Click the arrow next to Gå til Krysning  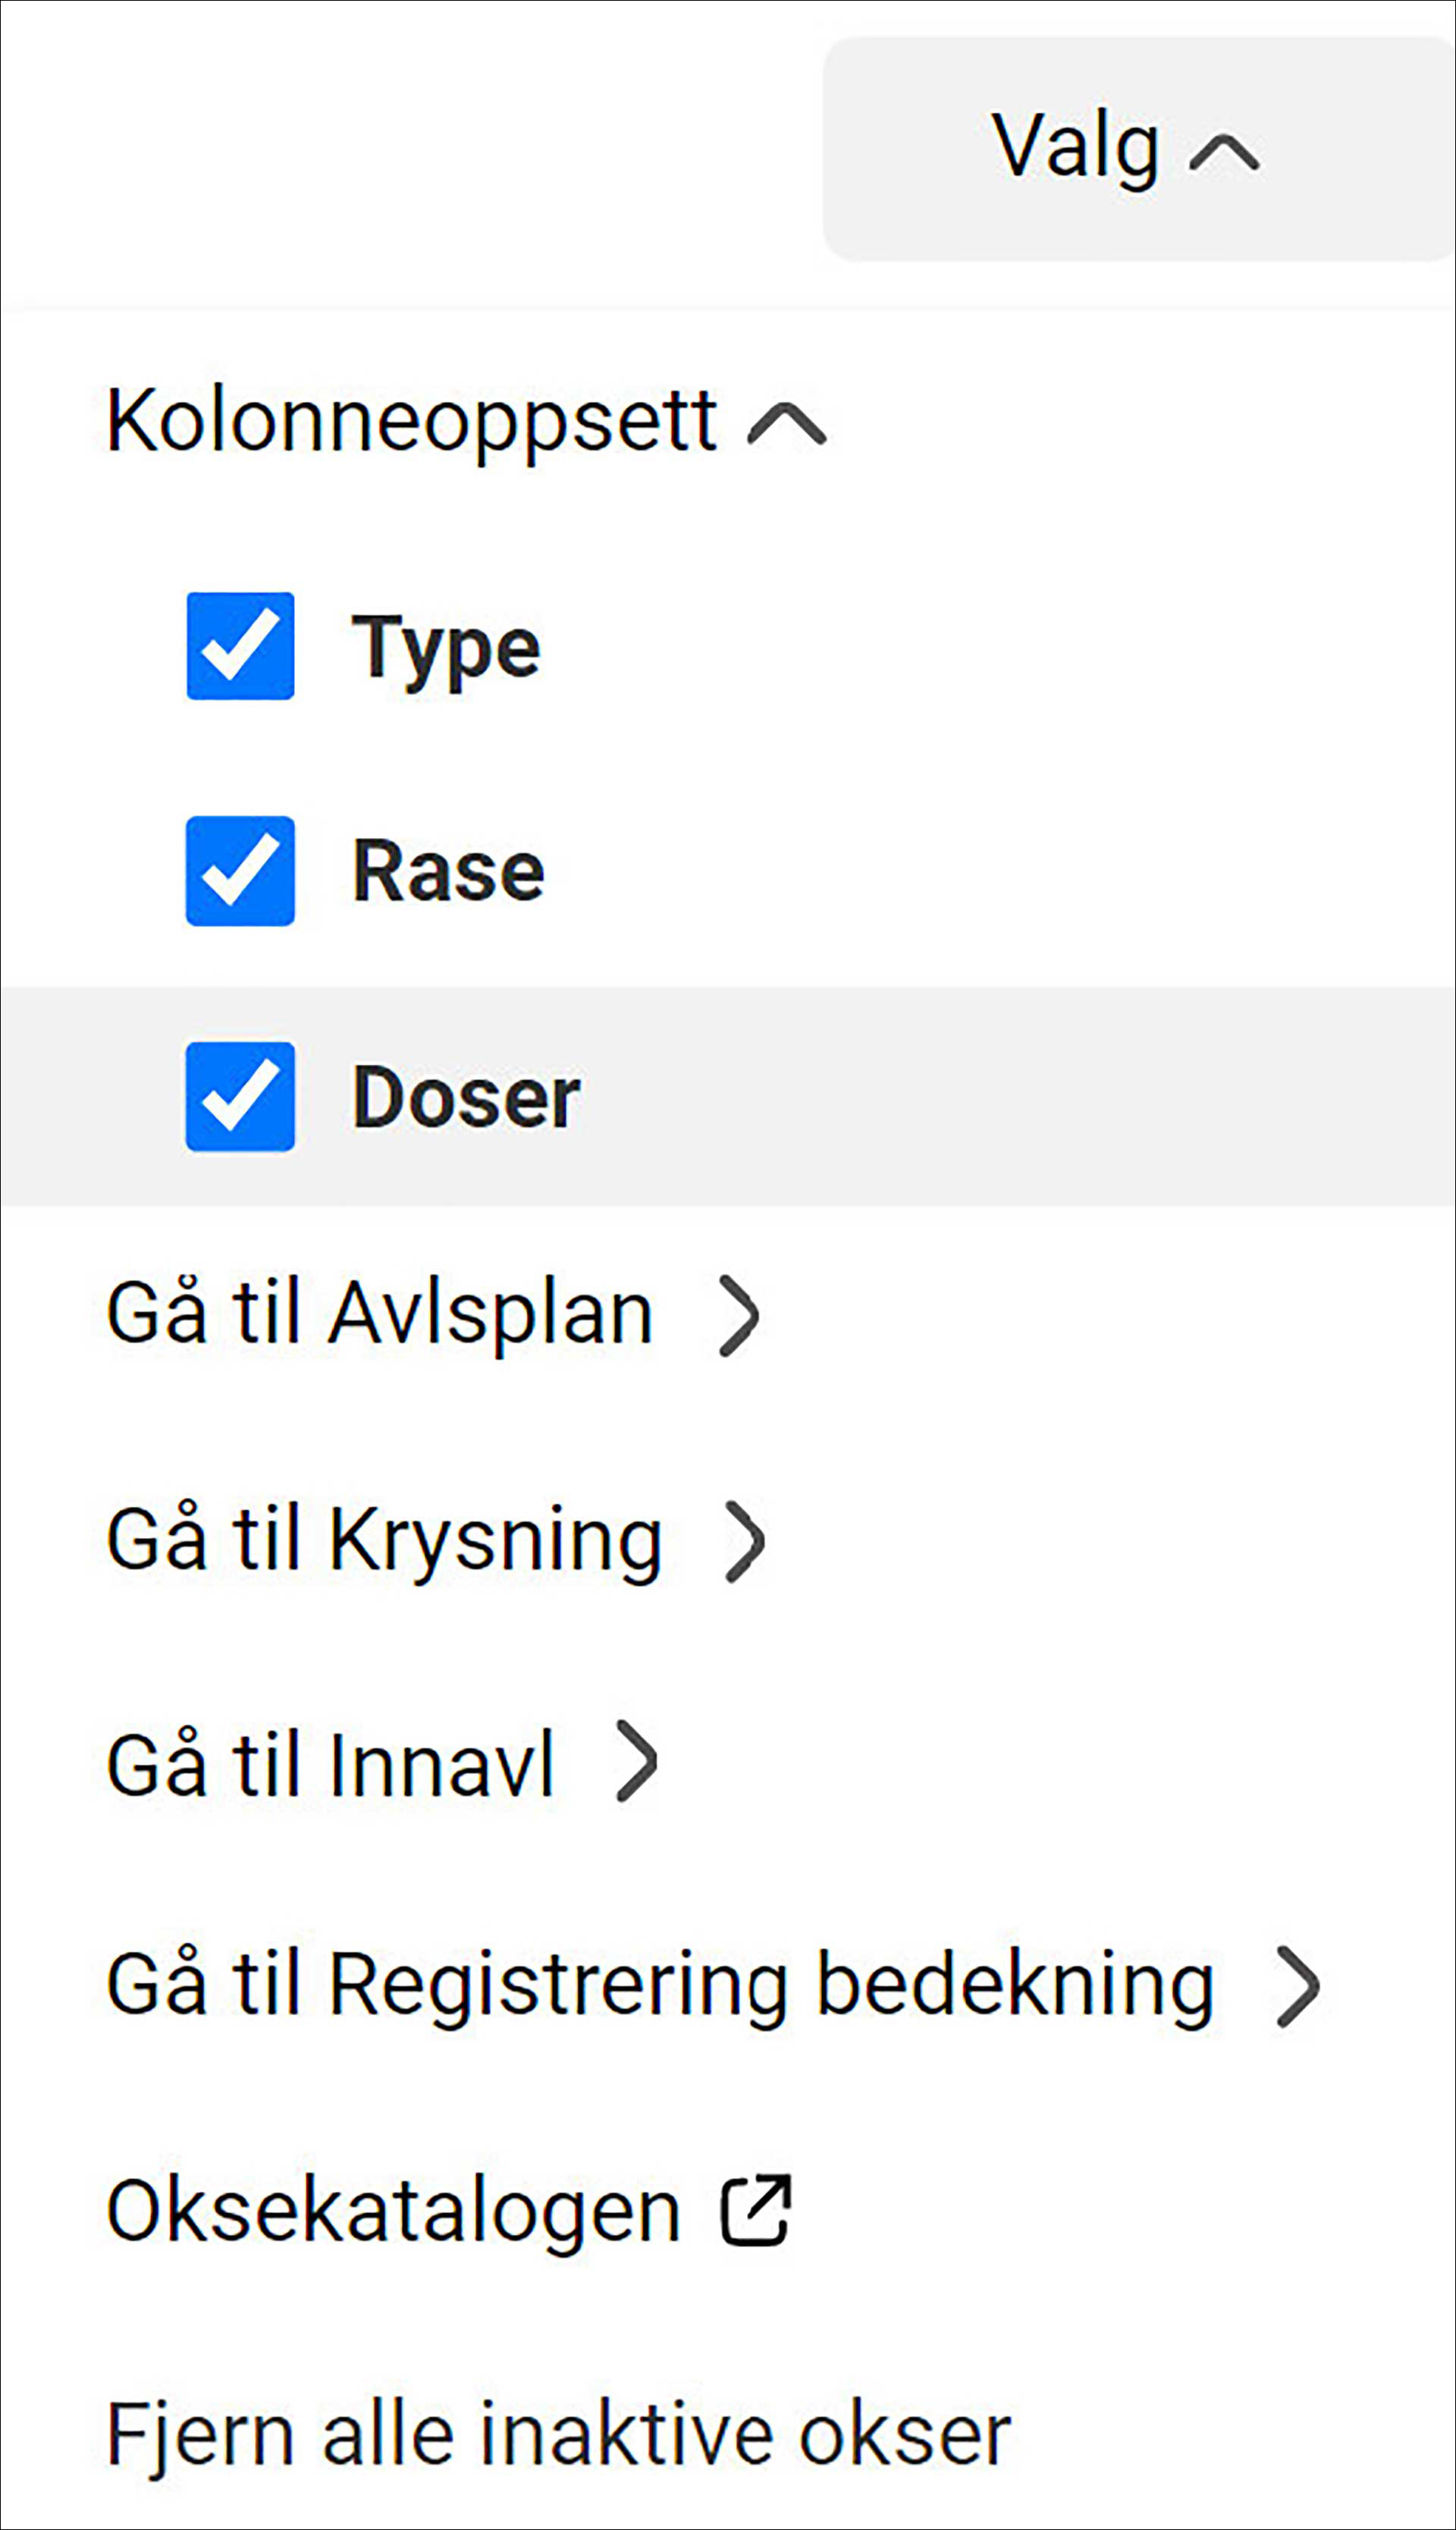pyautogui.click(x=745, y=1542)
